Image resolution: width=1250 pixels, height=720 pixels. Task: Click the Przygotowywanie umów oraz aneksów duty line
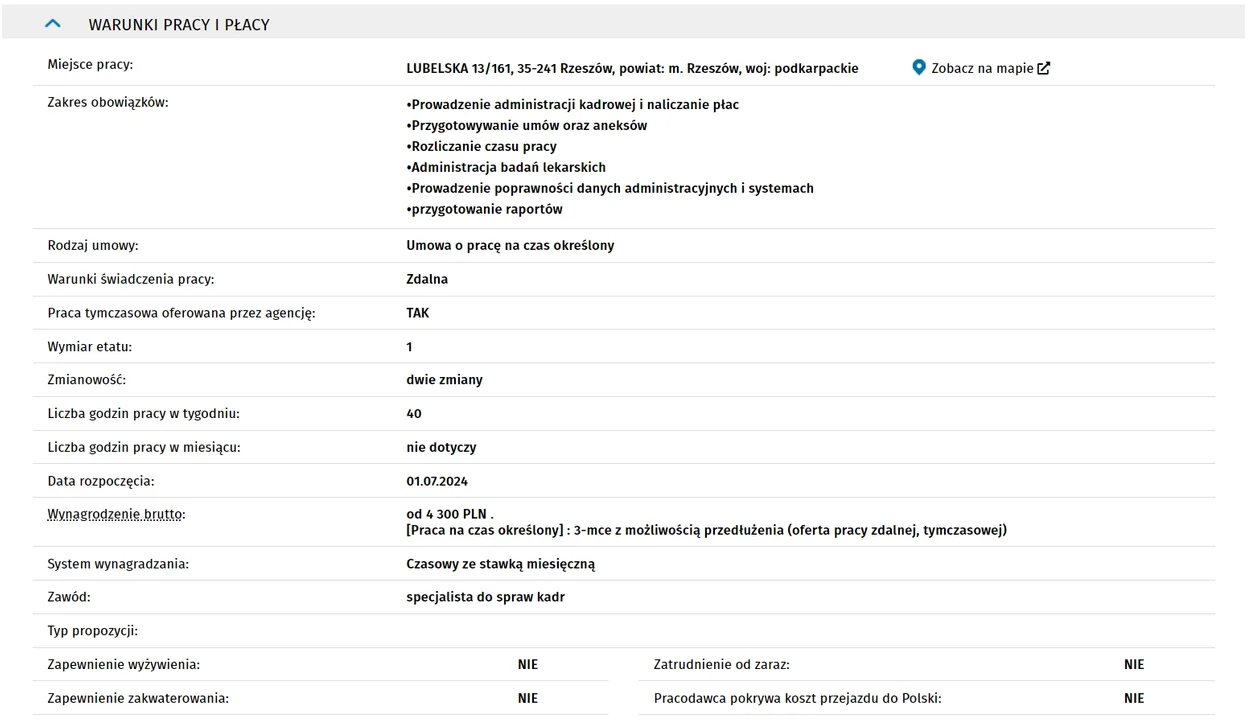tap(527, 126)
